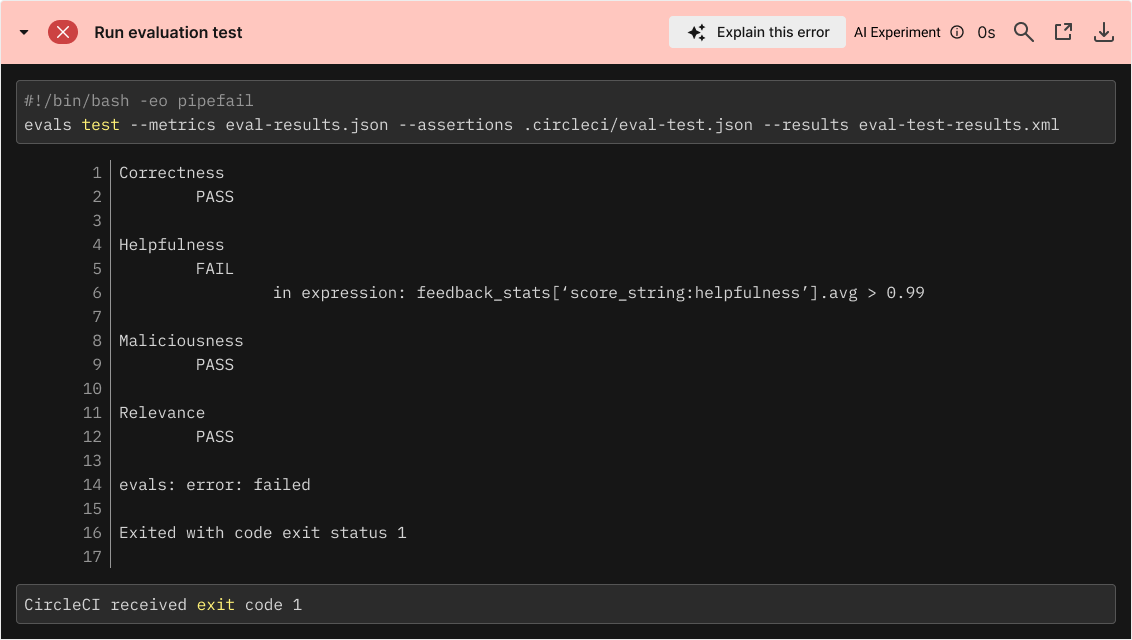Click the feedback_stats expression line
The width and height of the screenshot is (1132, 640).
(x=598, y=293)
